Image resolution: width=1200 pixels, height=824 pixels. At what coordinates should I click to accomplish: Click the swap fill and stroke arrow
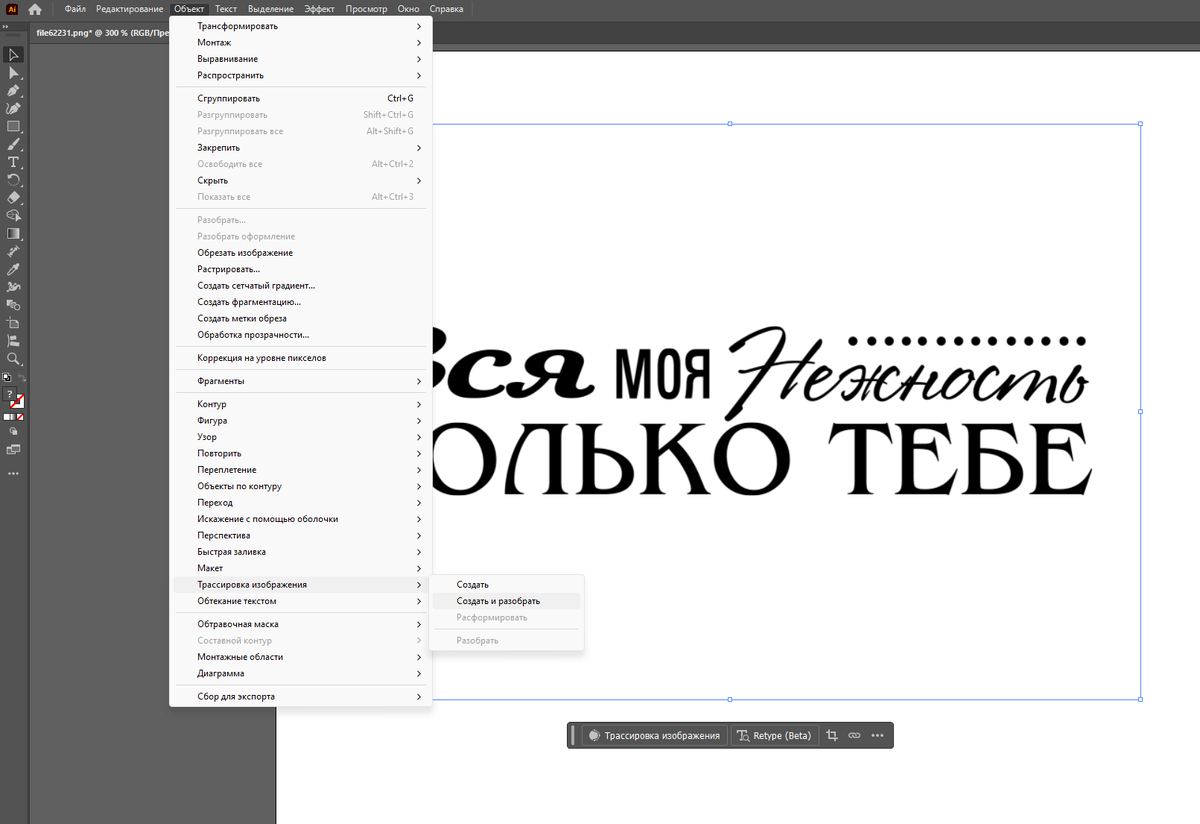tap(21, 378)
